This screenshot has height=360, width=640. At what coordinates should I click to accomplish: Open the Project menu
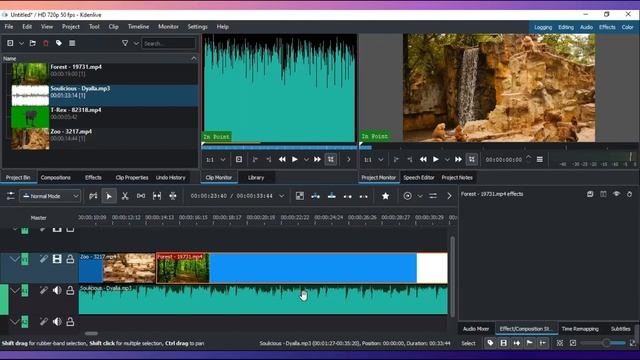[x=71, y=27]
